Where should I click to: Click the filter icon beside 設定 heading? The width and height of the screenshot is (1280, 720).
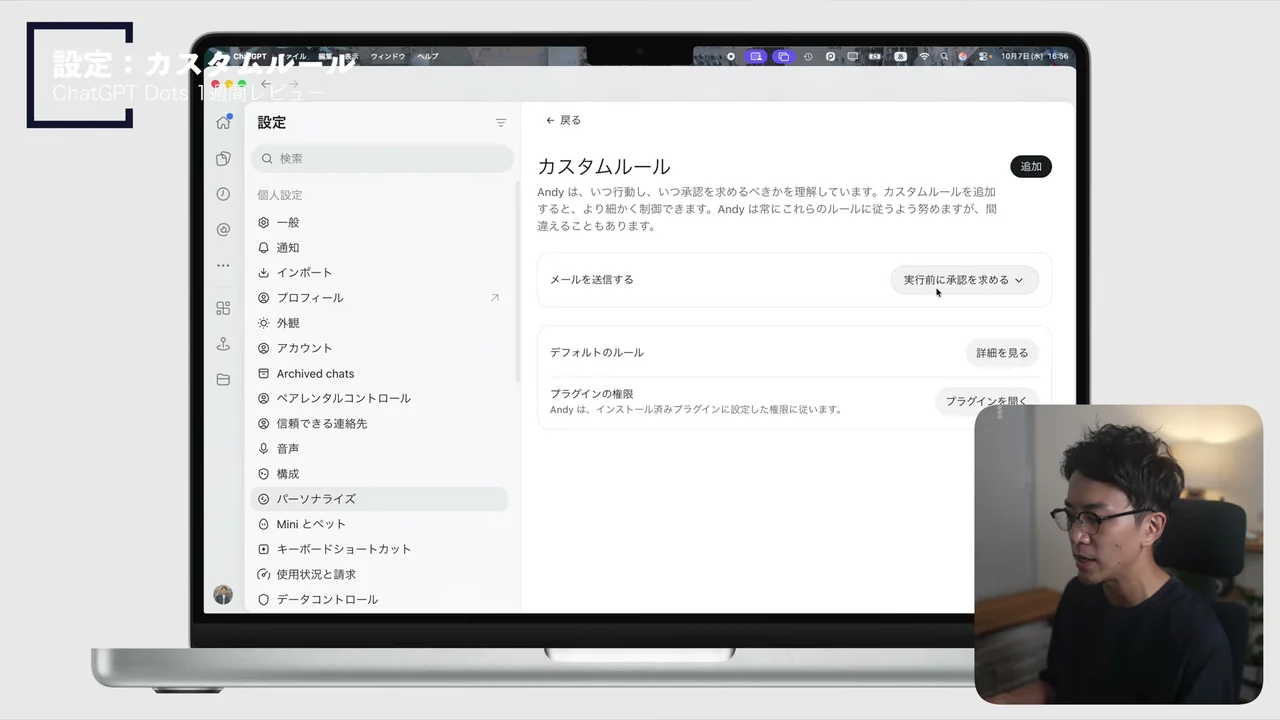coord(501,122)
